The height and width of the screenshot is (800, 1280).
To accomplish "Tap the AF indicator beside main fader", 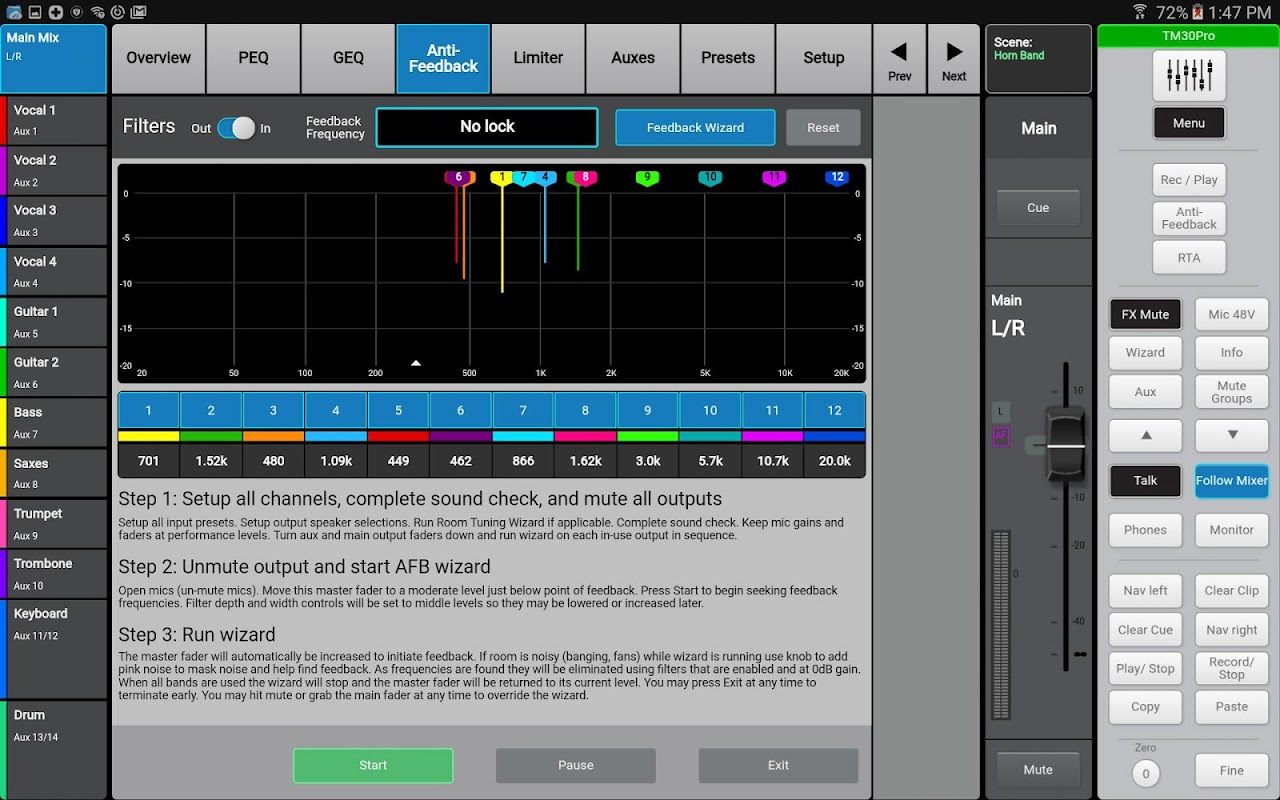I will point(1000,436).
